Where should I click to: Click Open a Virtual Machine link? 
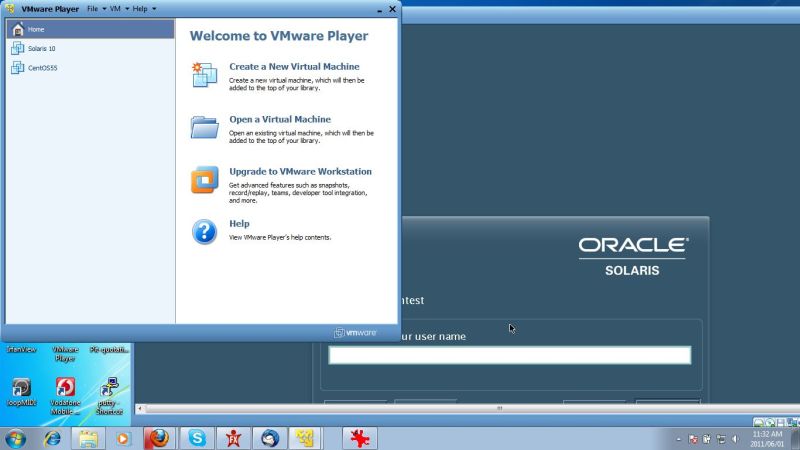[280, 119]
